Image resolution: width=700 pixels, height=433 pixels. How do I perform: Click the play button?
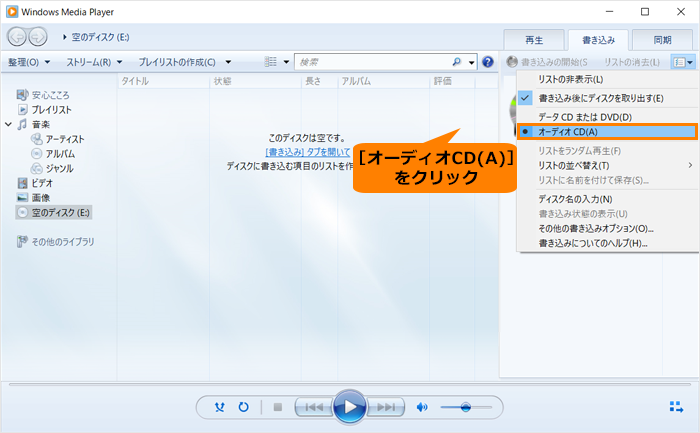[x=350, y=407]
